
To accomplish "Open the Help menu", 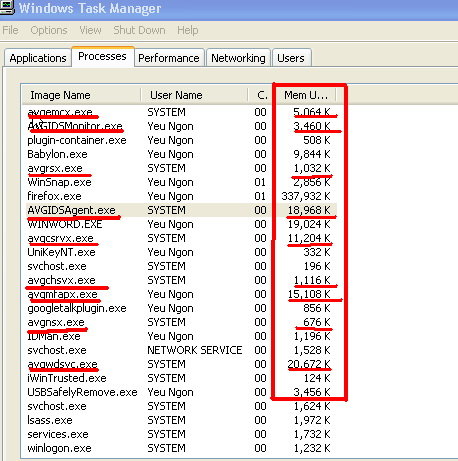I will (188, 30).
